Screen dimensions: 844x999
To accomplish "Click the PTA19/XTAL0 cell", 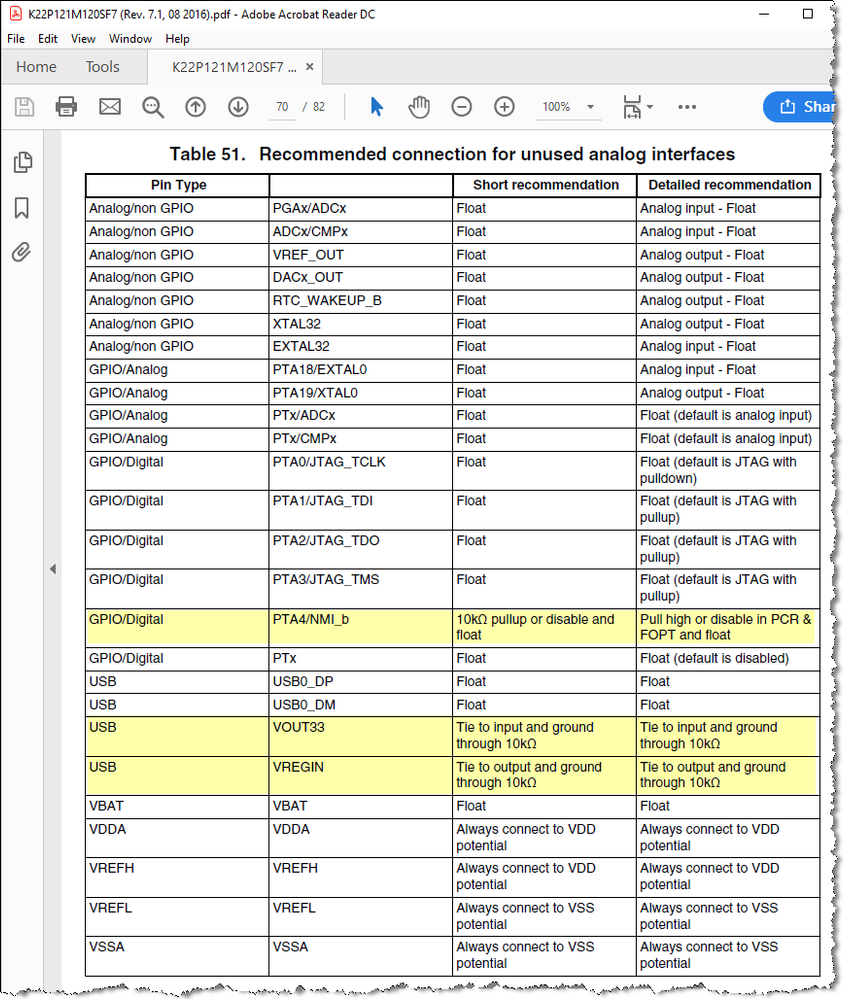I will (x=361, y=393).
